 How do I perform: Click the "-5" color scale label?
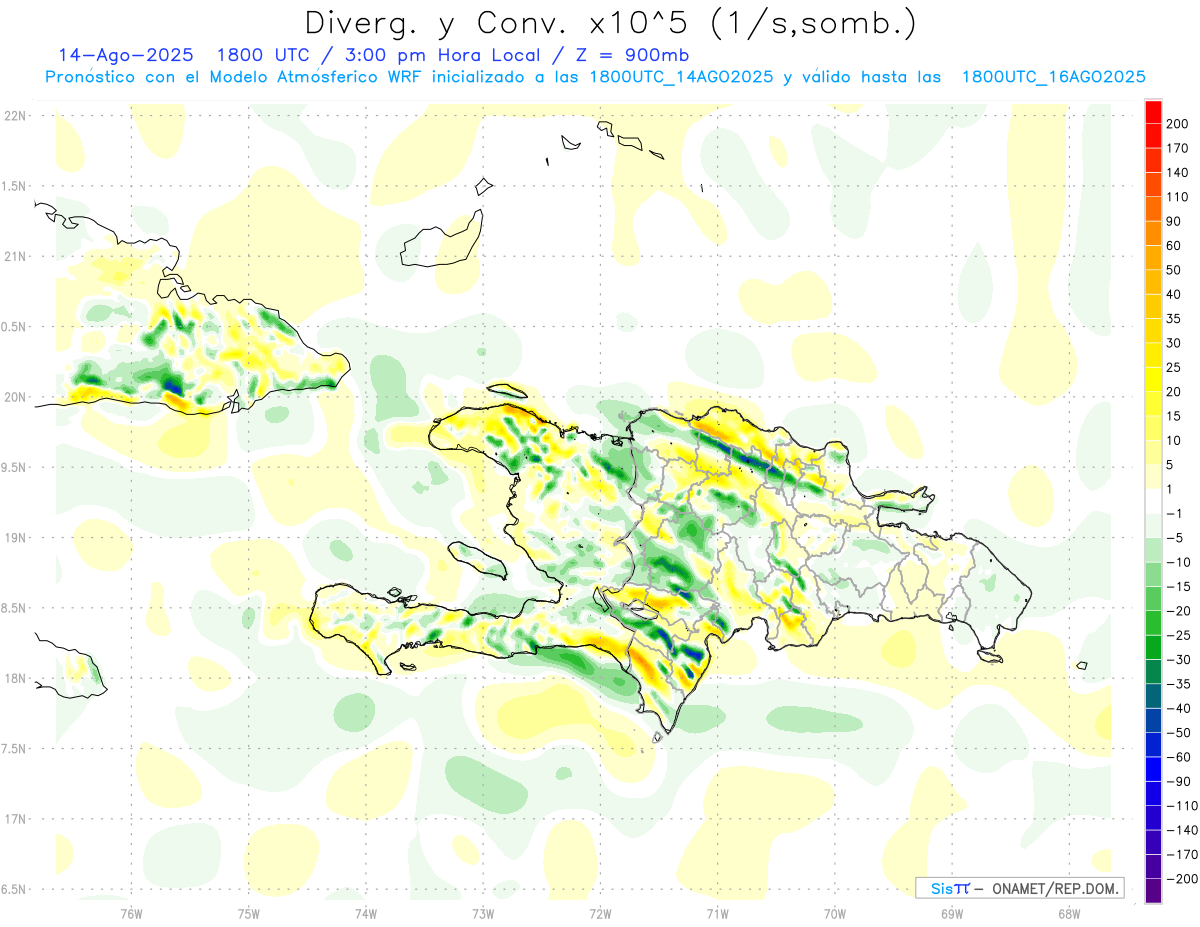point(1177,538)
